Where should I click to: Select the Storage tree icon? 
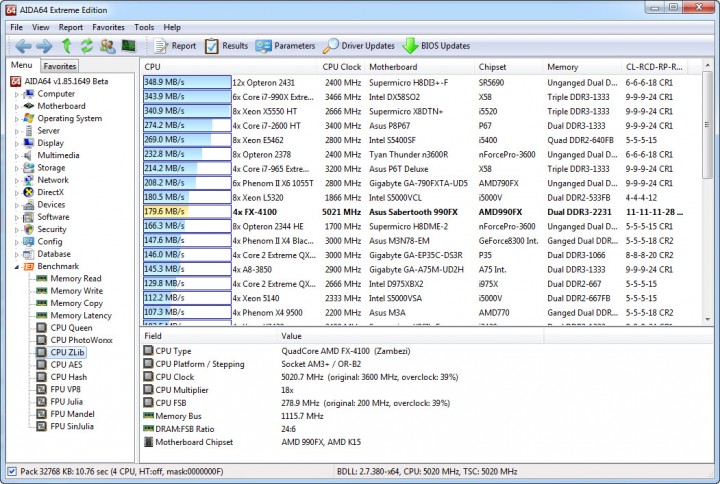29,168
